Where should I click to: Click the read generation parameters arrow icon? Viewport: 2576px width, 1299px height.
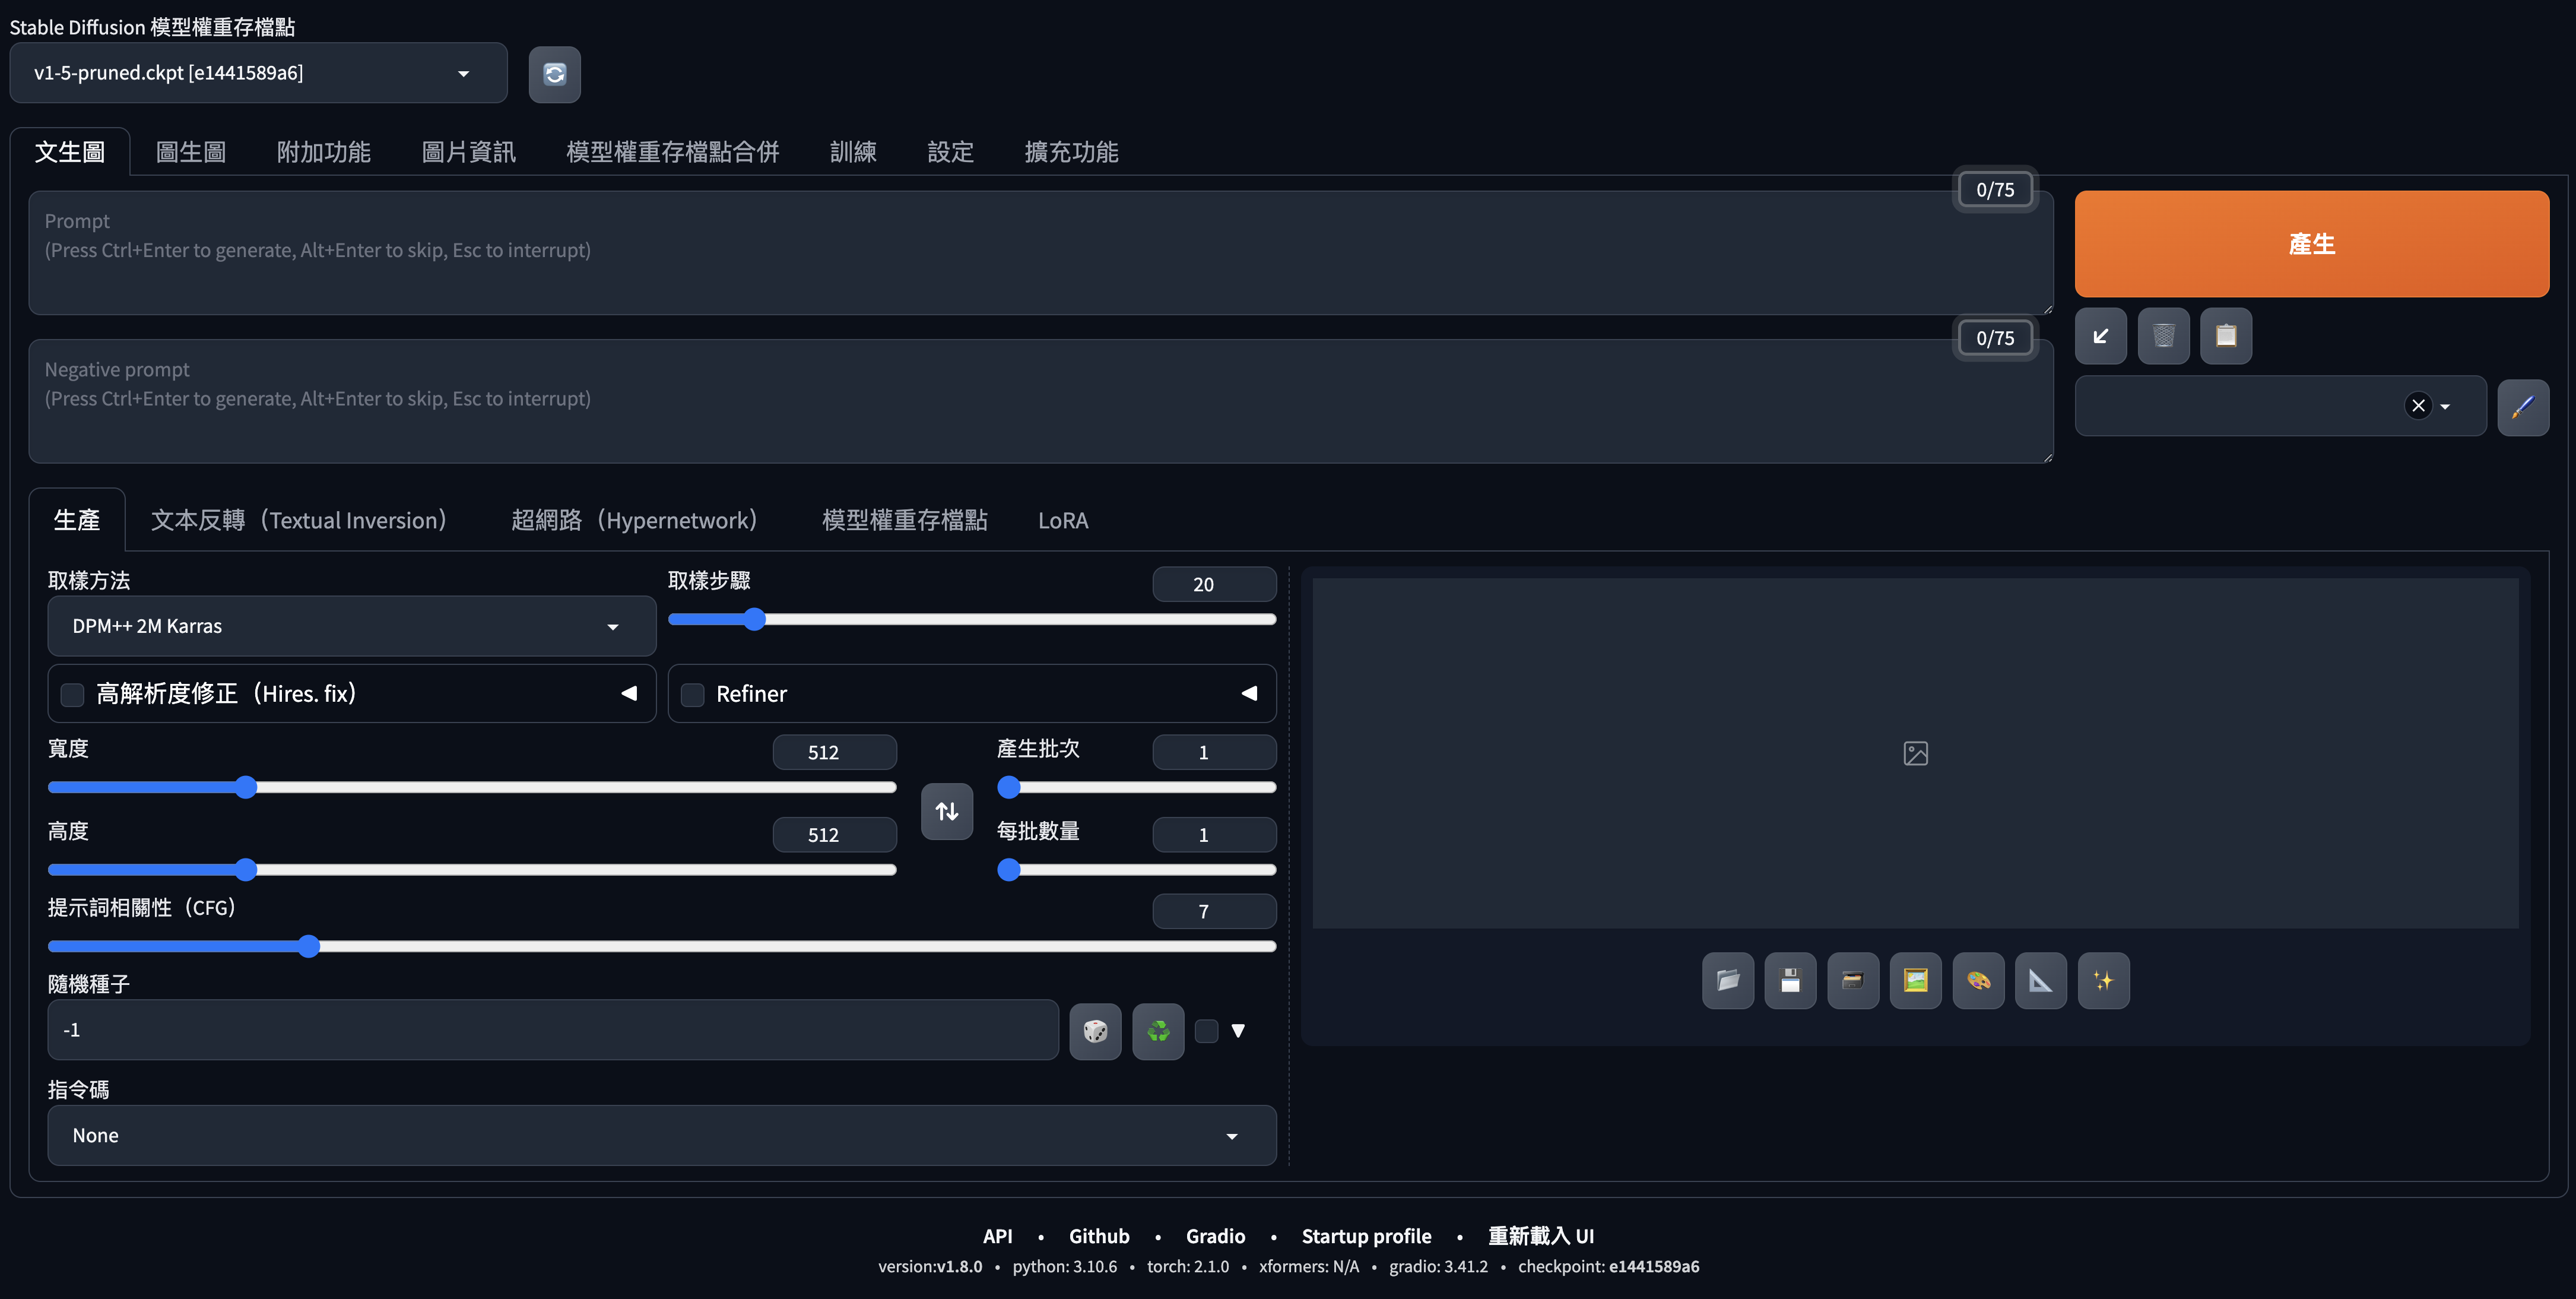pos(2100,336)
